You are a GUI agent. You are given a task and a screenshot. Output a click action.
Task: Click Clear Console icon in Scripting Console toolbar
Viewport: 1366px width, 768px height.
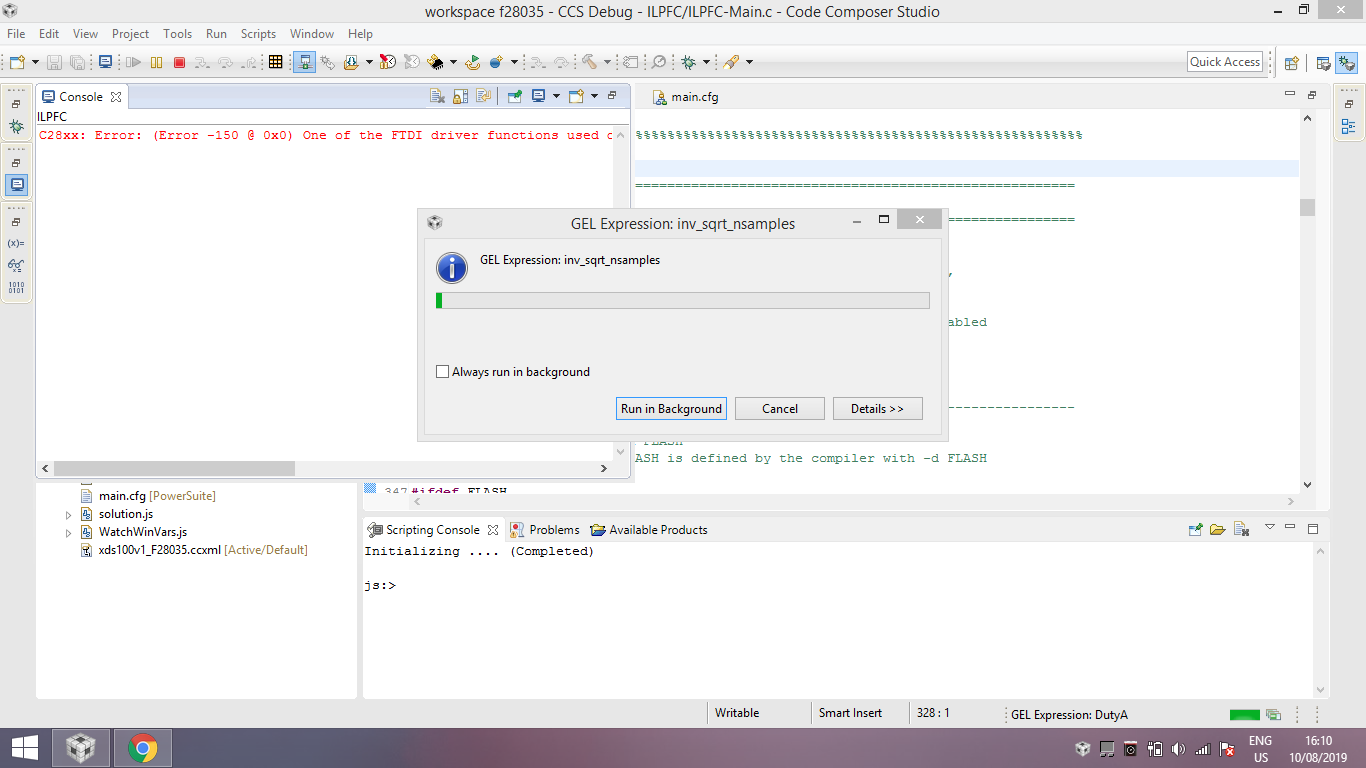point(1241,529)
